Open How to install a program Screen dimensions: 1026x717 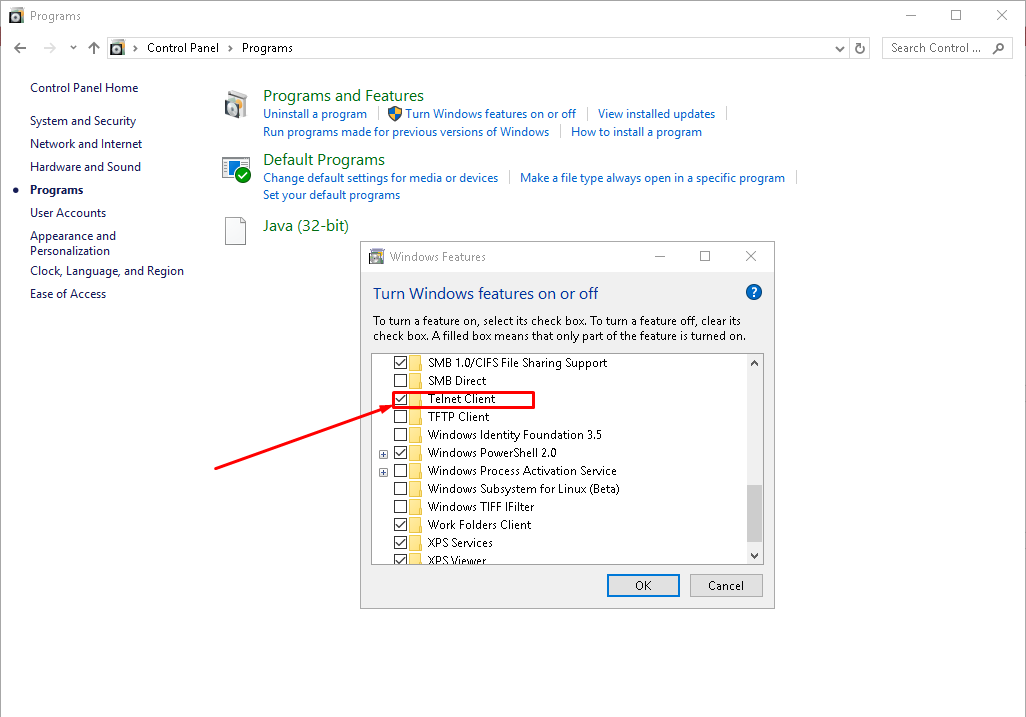(636, 132)
